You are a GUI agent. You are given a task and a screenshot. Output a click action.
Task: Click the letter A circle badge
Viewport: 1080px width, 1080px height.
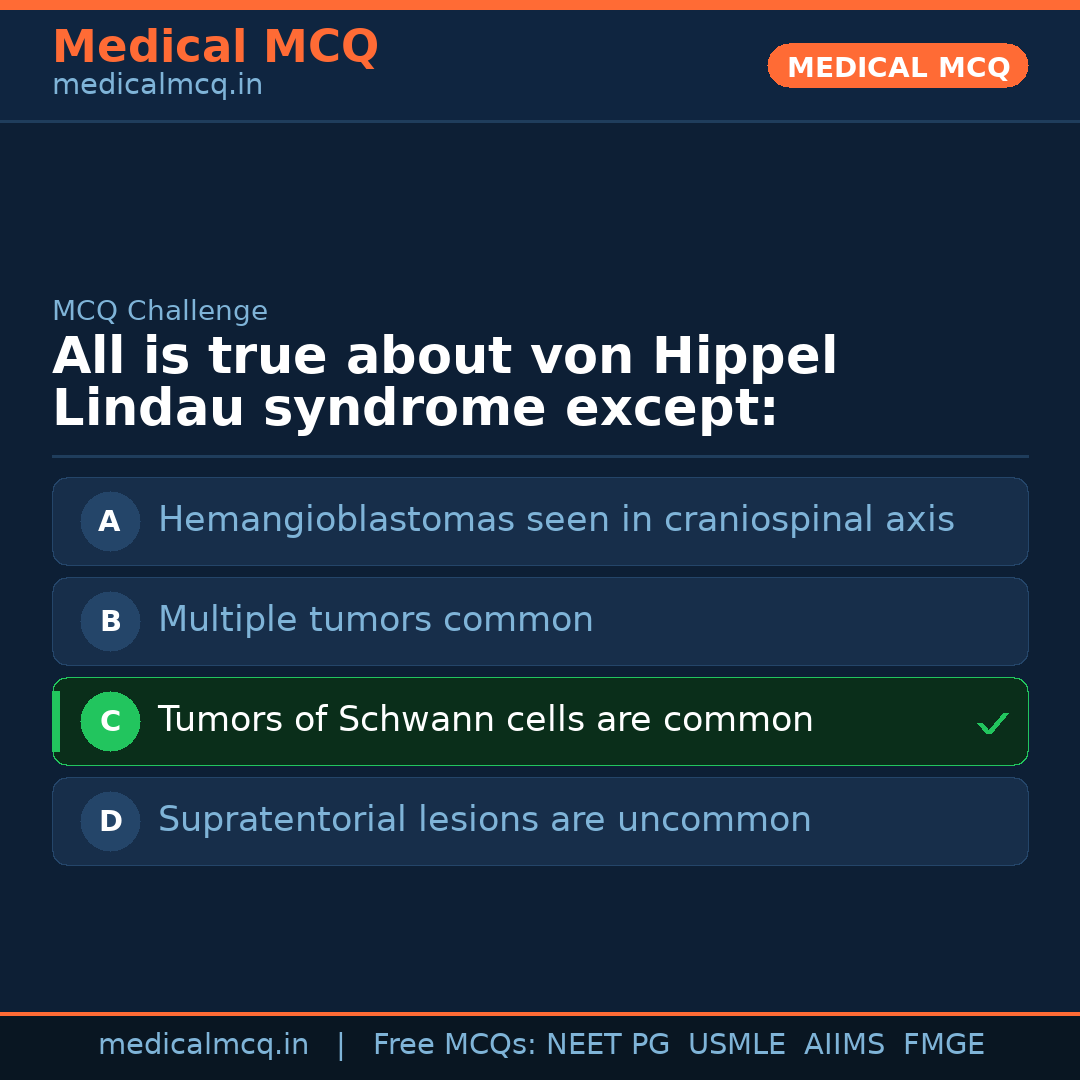pos(110,521)
